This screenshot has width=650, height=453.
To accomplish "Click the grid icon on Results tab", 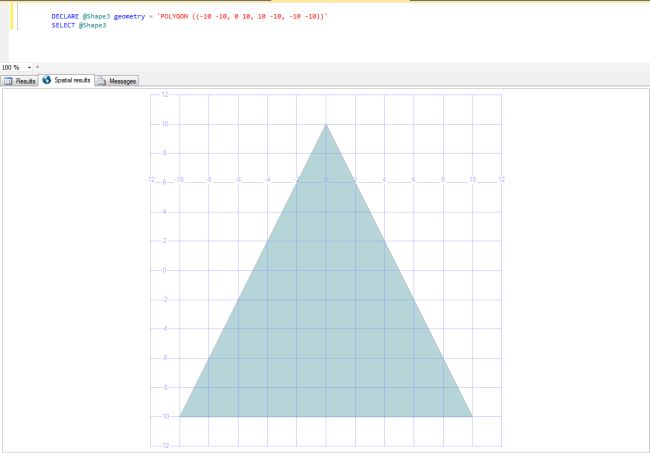I will pyautogui.click(x=8, y=81).
